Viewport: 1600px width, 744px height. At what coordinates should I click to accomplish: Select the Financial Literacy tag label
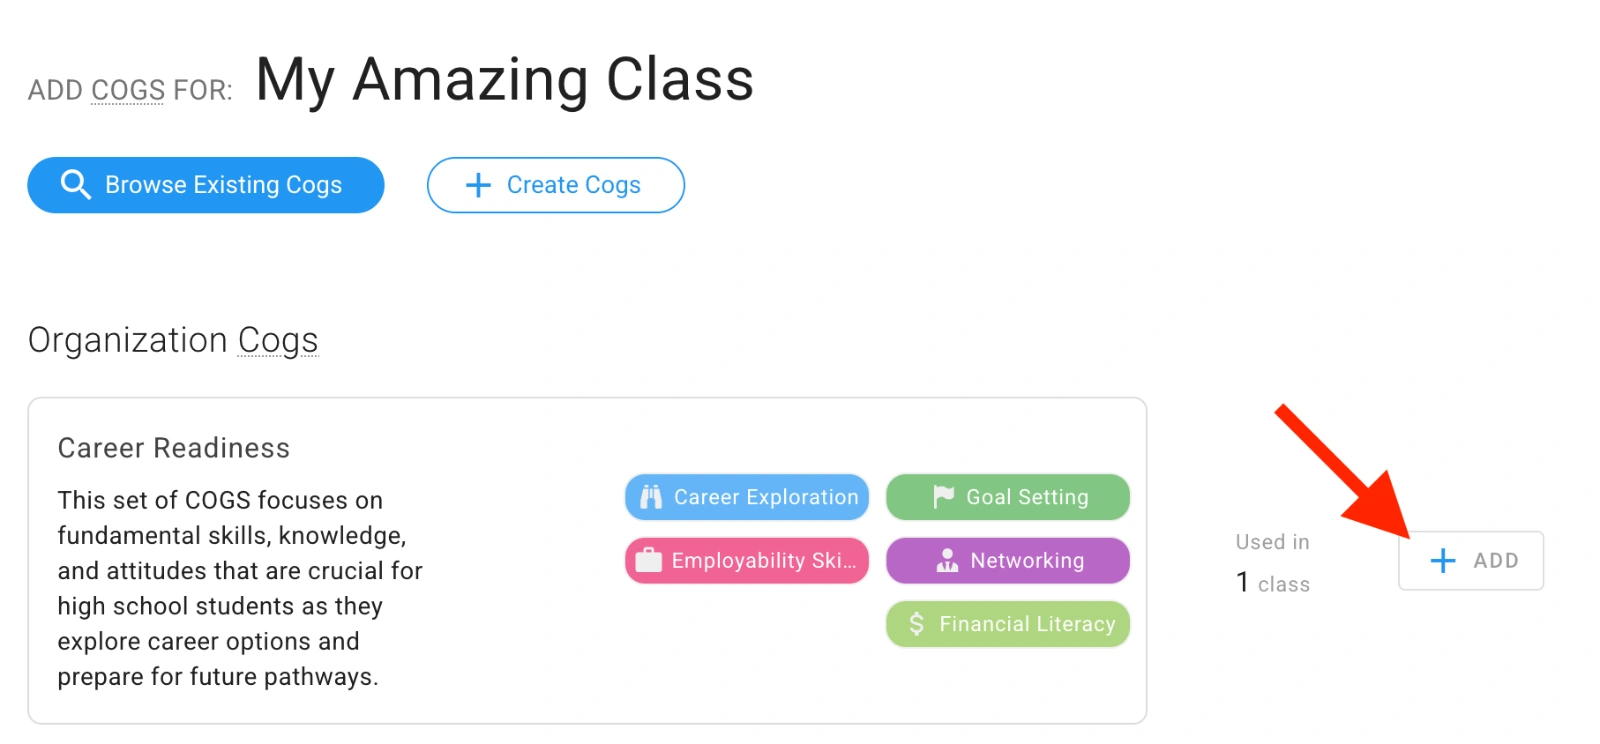[x=1027, y=624]
